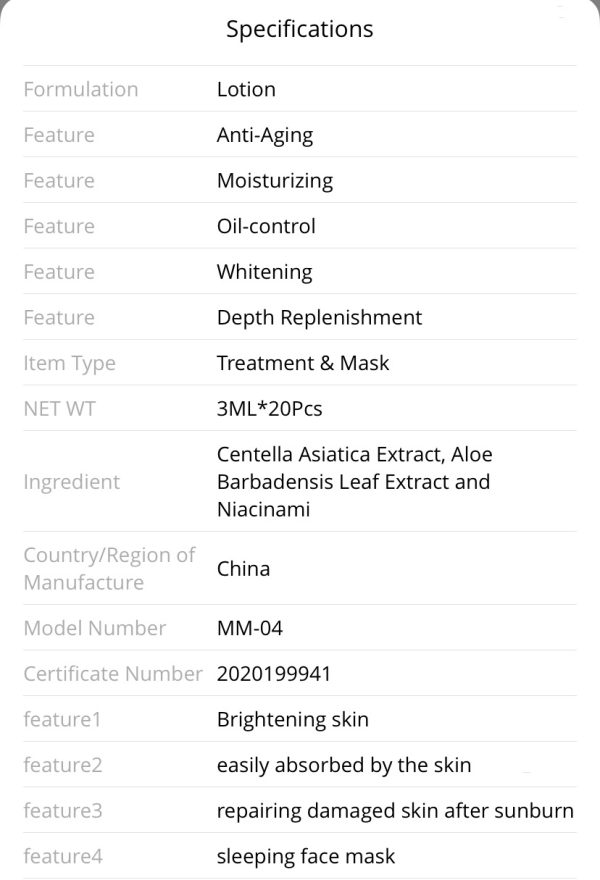Click certificate number 2020199941
Screen dimensions: 600x880
pyautogui.click(x=274, y=673)
